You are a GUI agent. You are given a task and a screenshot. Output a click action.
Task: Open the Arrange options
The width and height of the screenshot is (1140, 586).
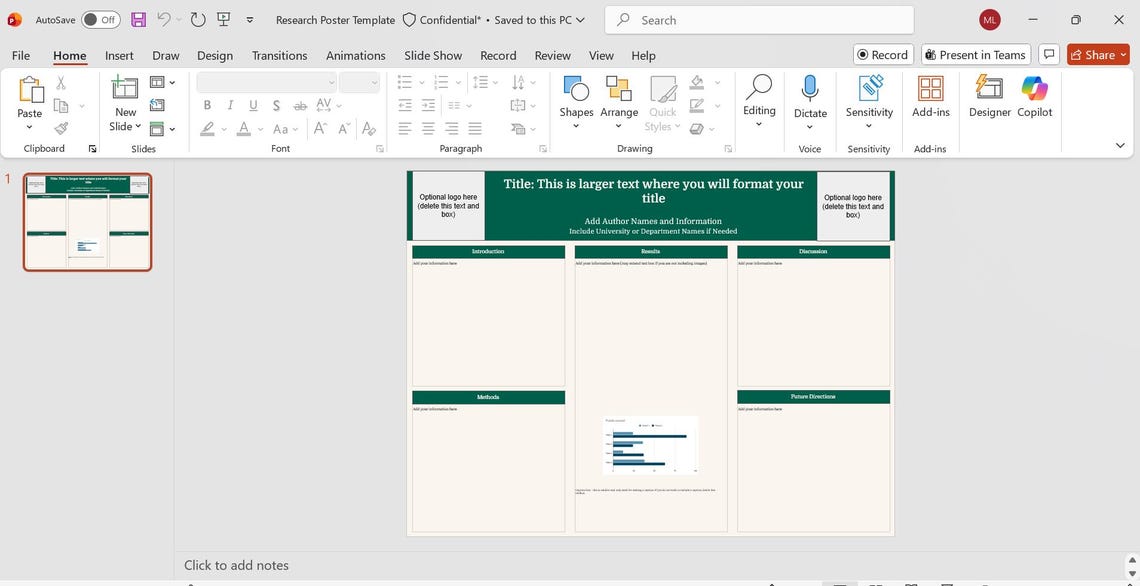[619, 103]
